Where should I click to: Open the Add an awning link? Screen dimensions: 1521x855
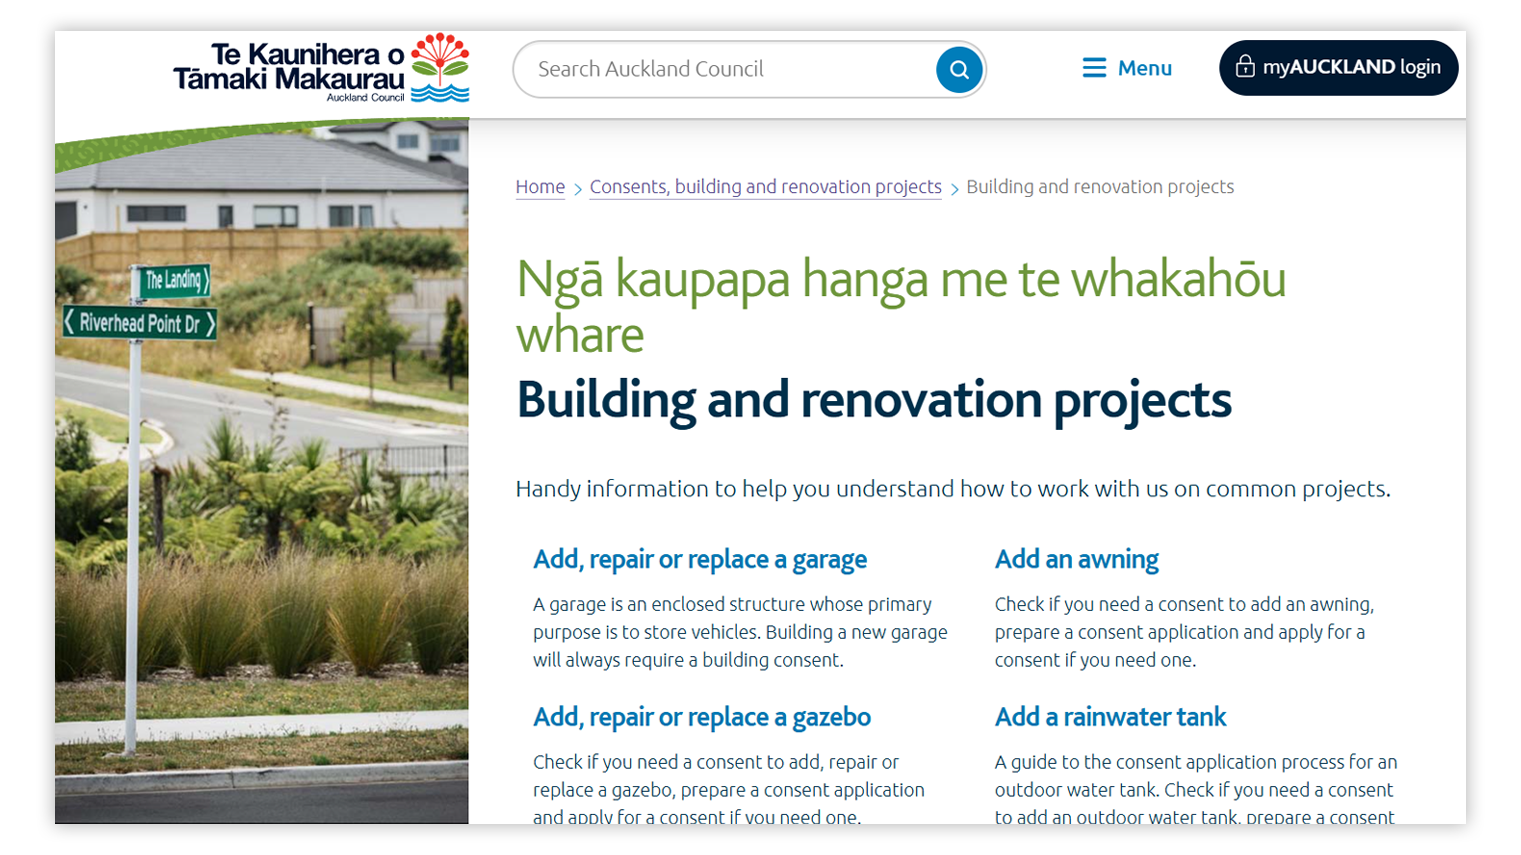pos(1076,559)
